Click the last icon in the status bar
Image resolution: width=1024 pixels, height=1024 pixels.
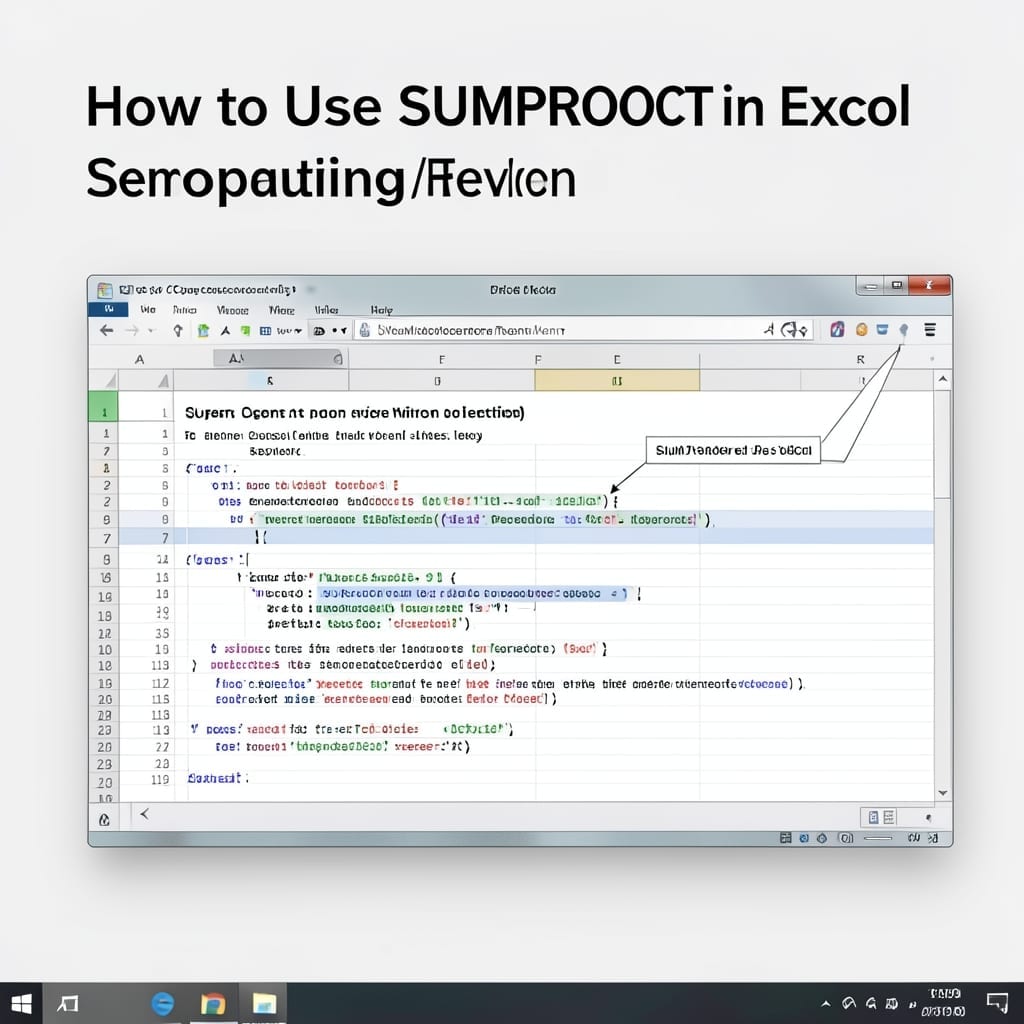[933, 838]
